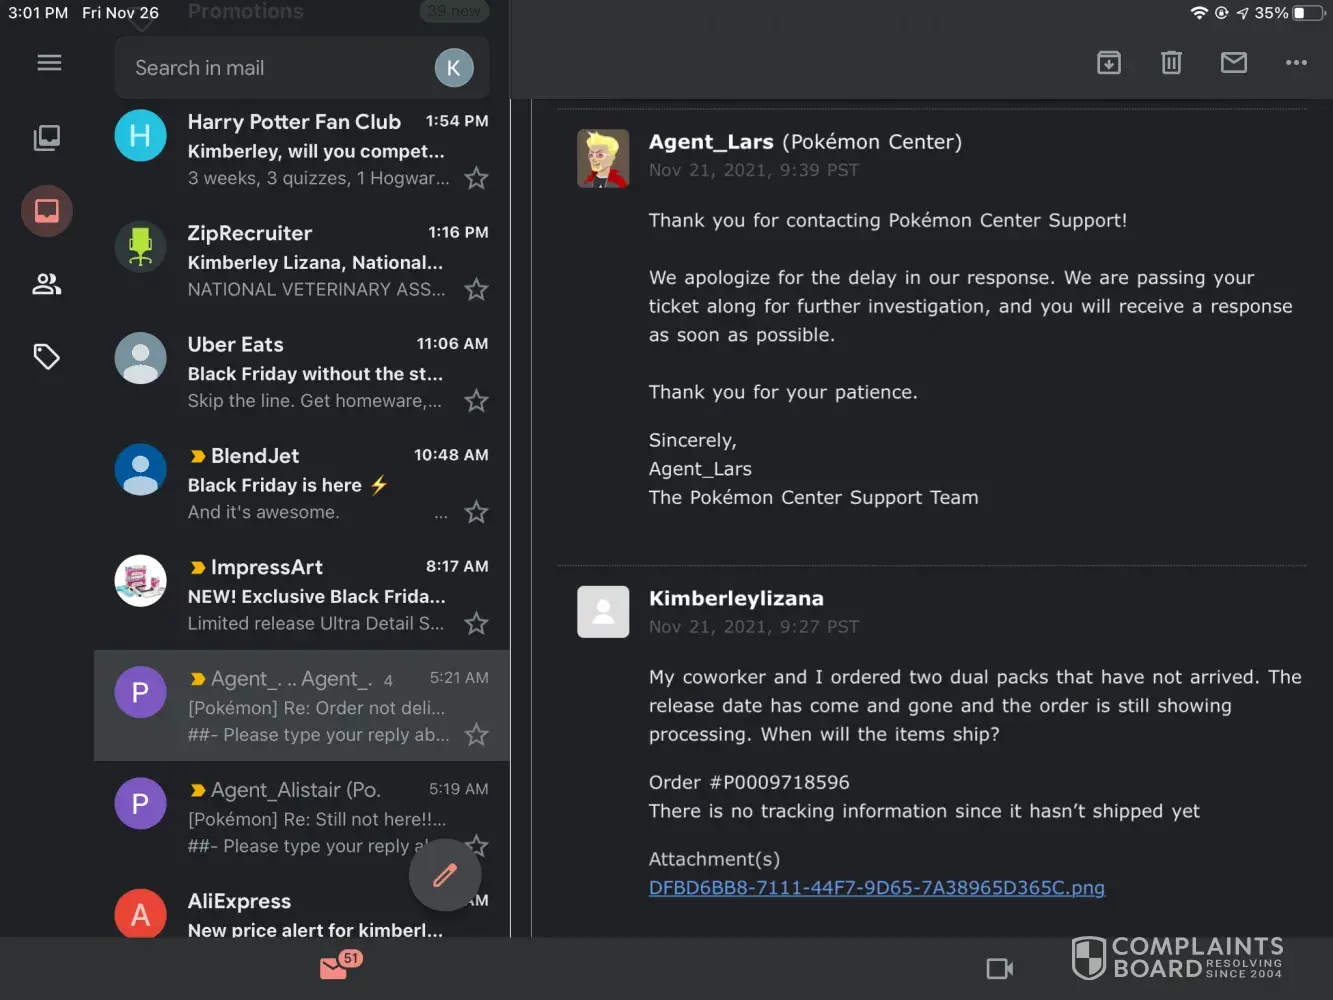Tap the Search in mail field
This screenshot has height=1000, width=1333.
[270, 68]
